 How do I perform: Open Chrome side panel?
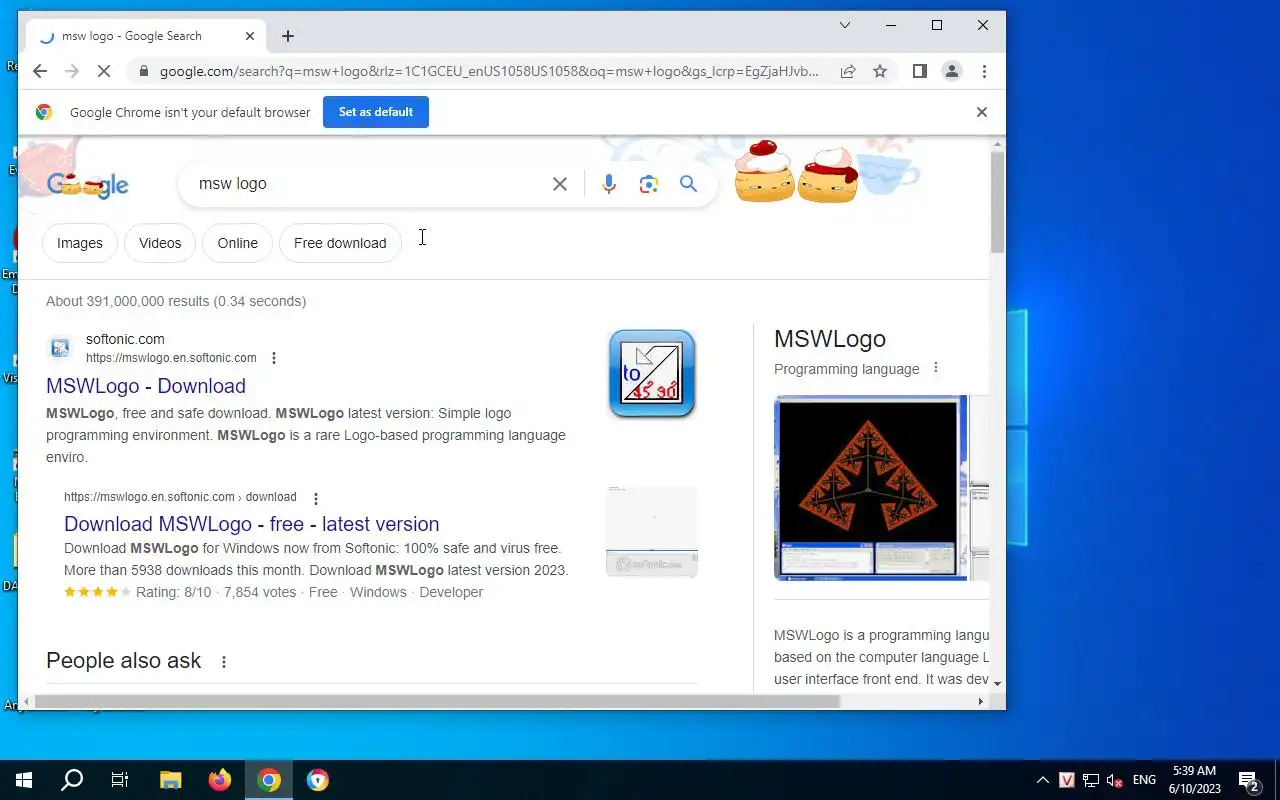tap(920, 71)
